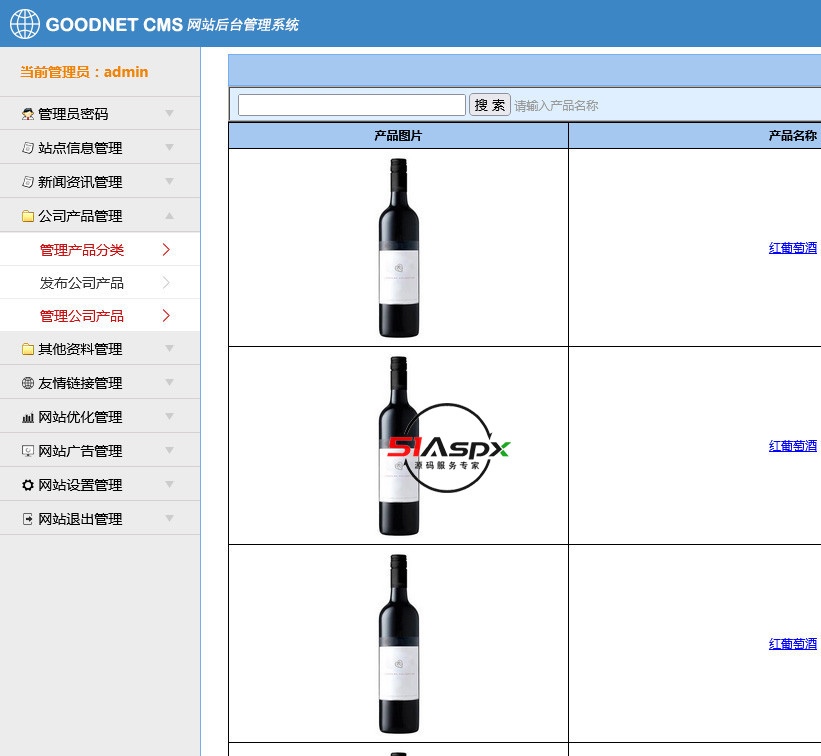Open the first 红葡萄酒 product link
Viewport: 821px width, 756px height.
792,247
